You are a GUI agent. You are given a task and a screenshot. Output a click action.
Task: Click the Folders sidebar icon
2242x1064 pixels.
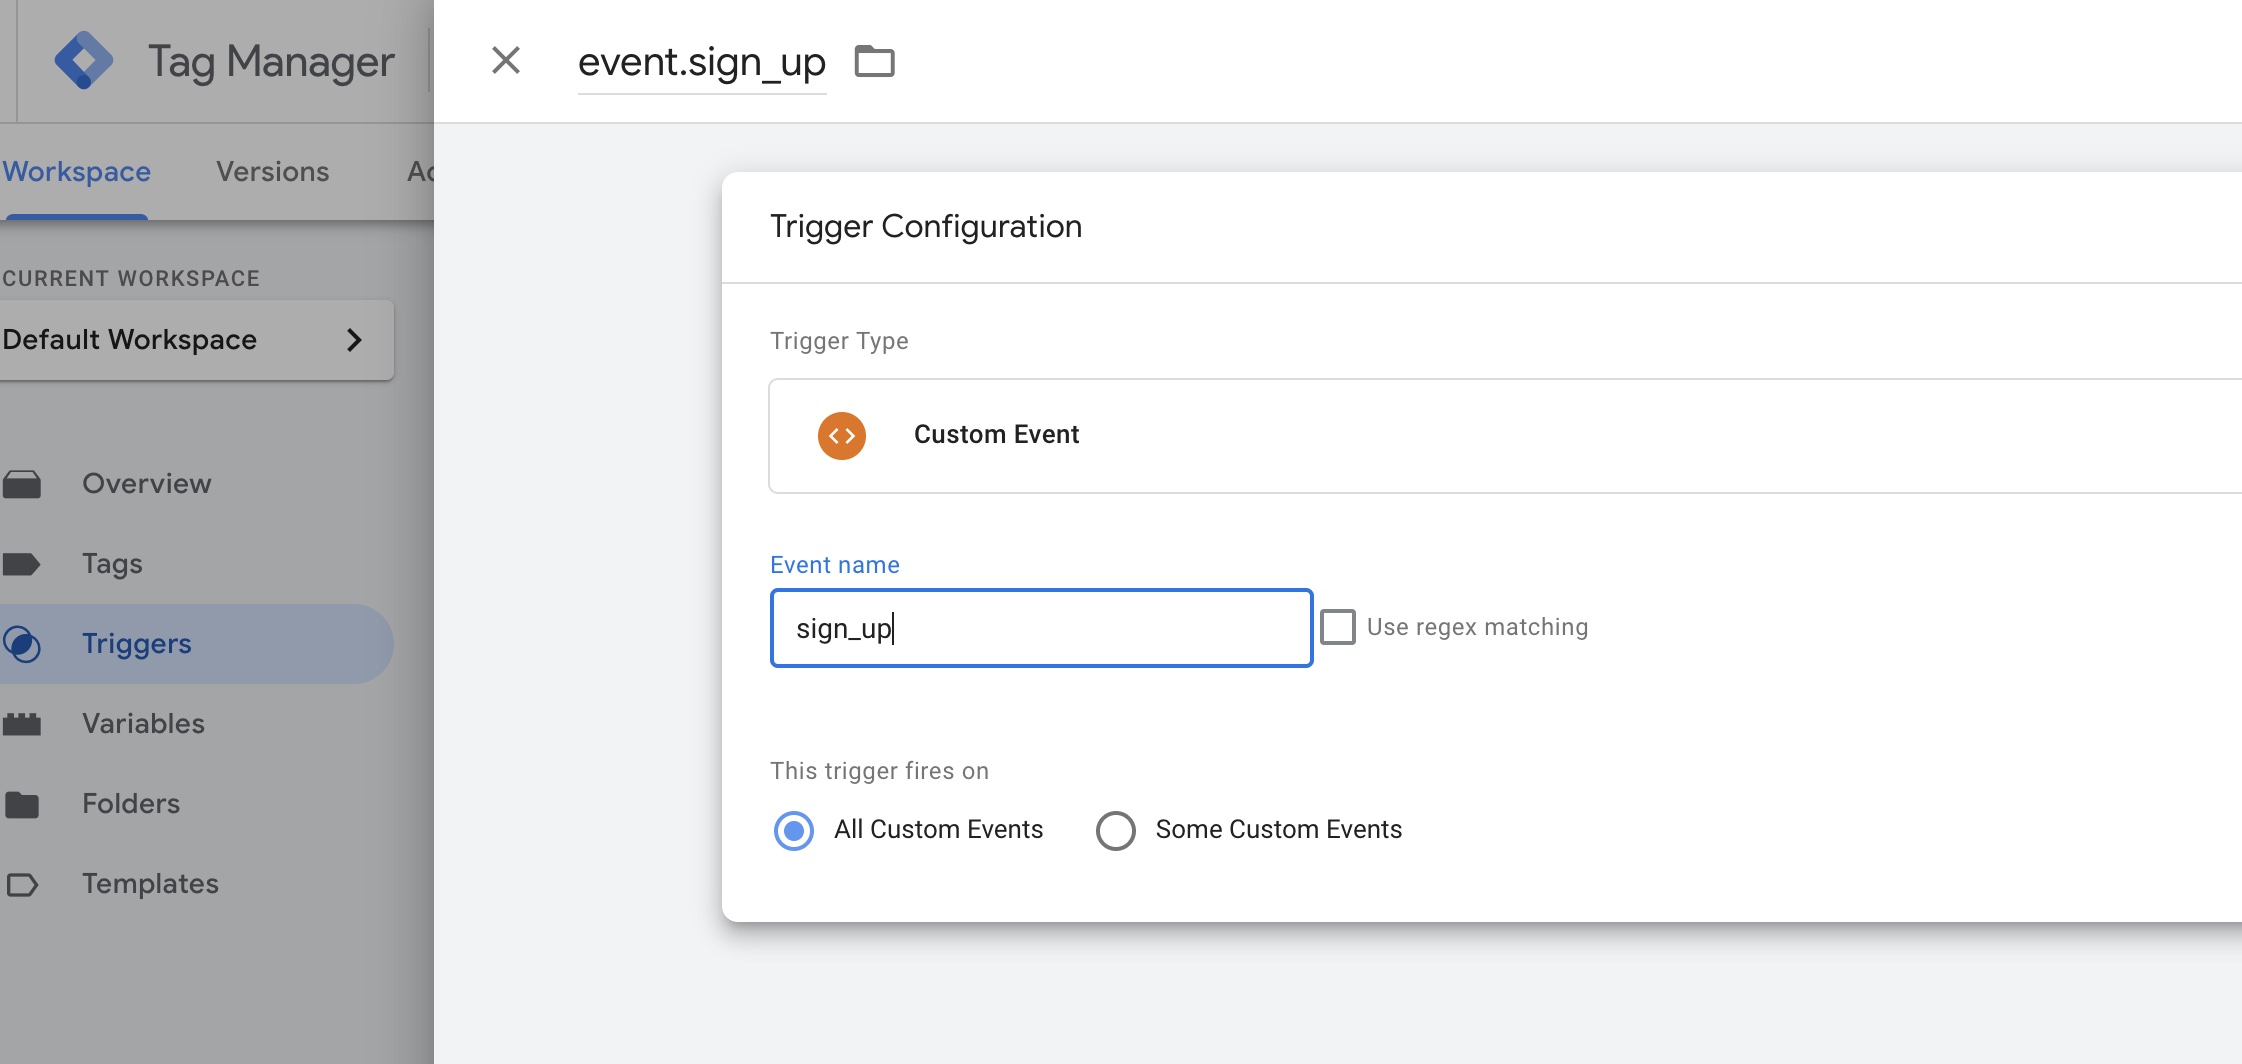tap(22, 804)
